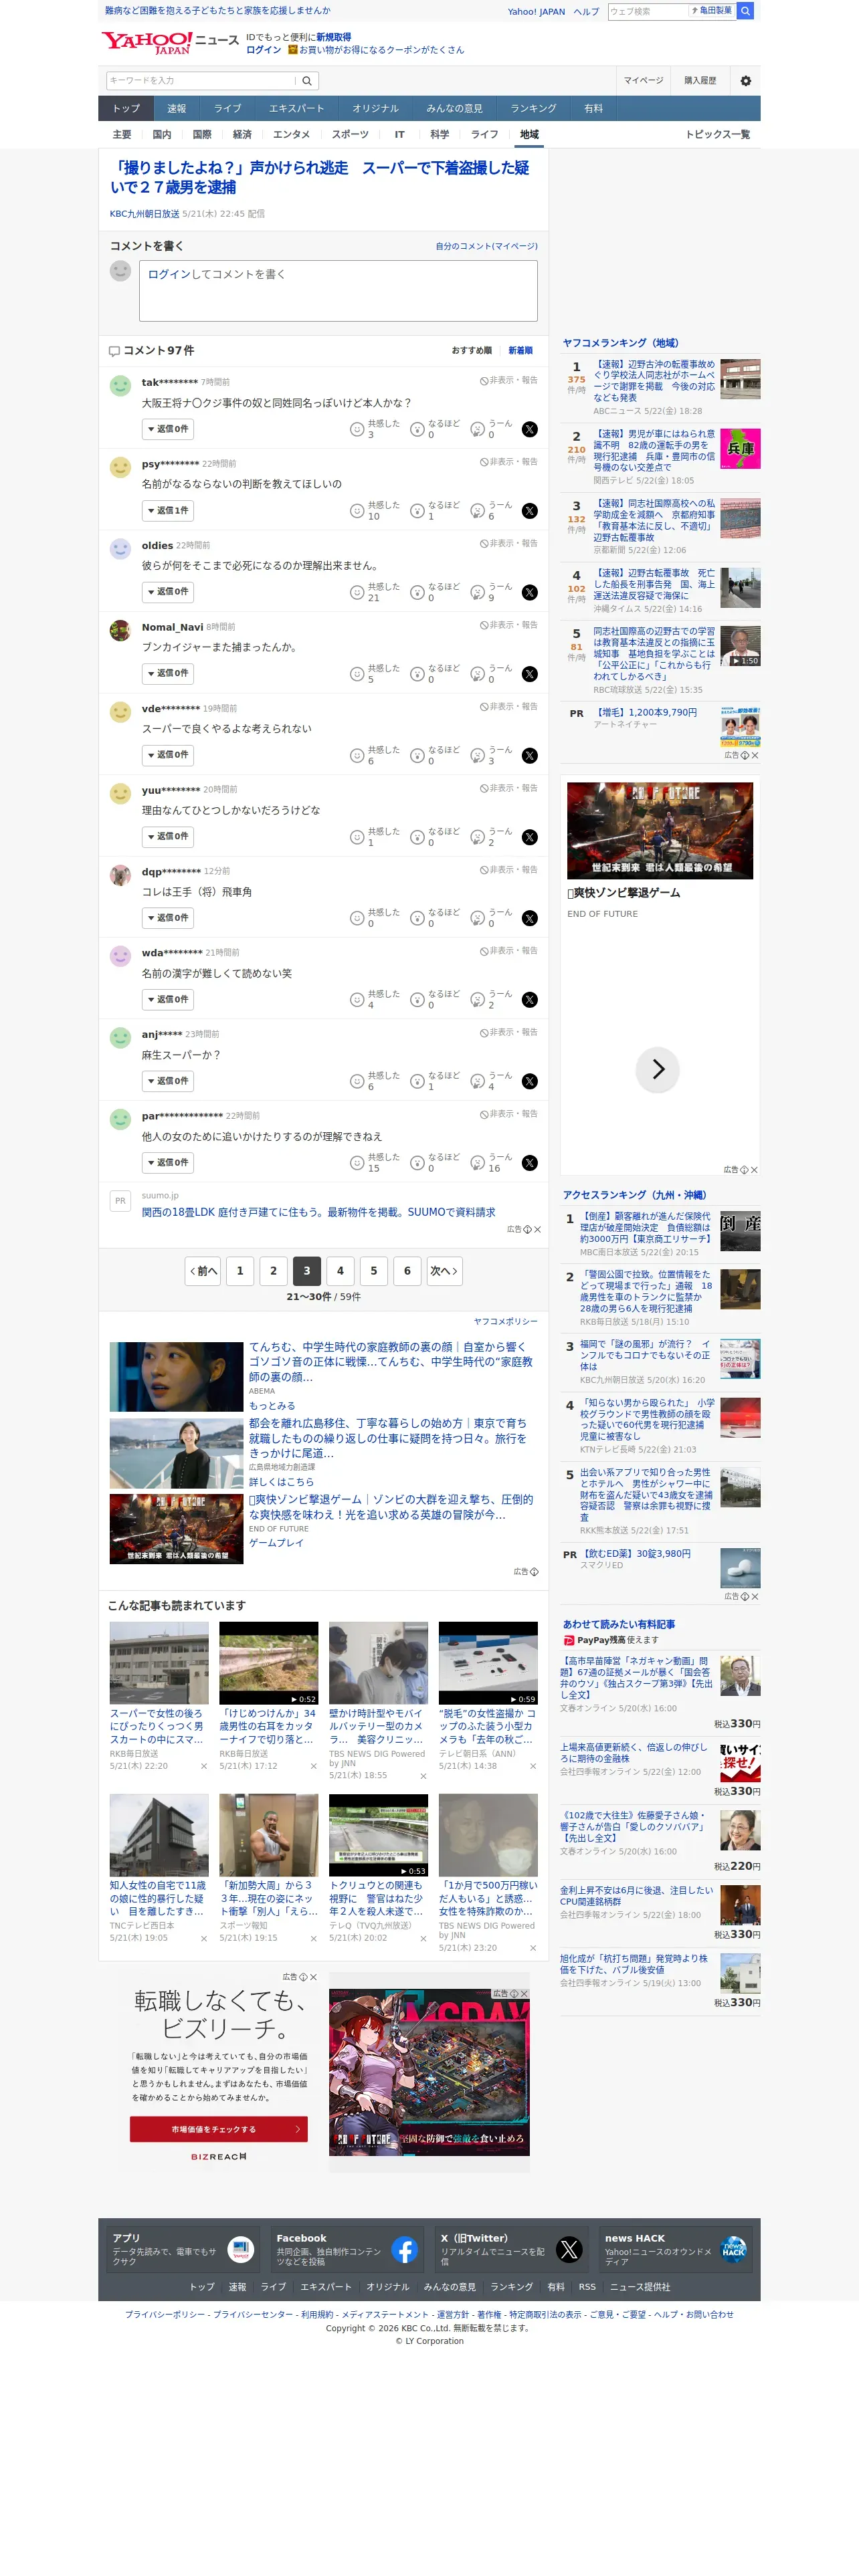
Task: Open the Facebook icon in footer
Action: click(405, 2249)
